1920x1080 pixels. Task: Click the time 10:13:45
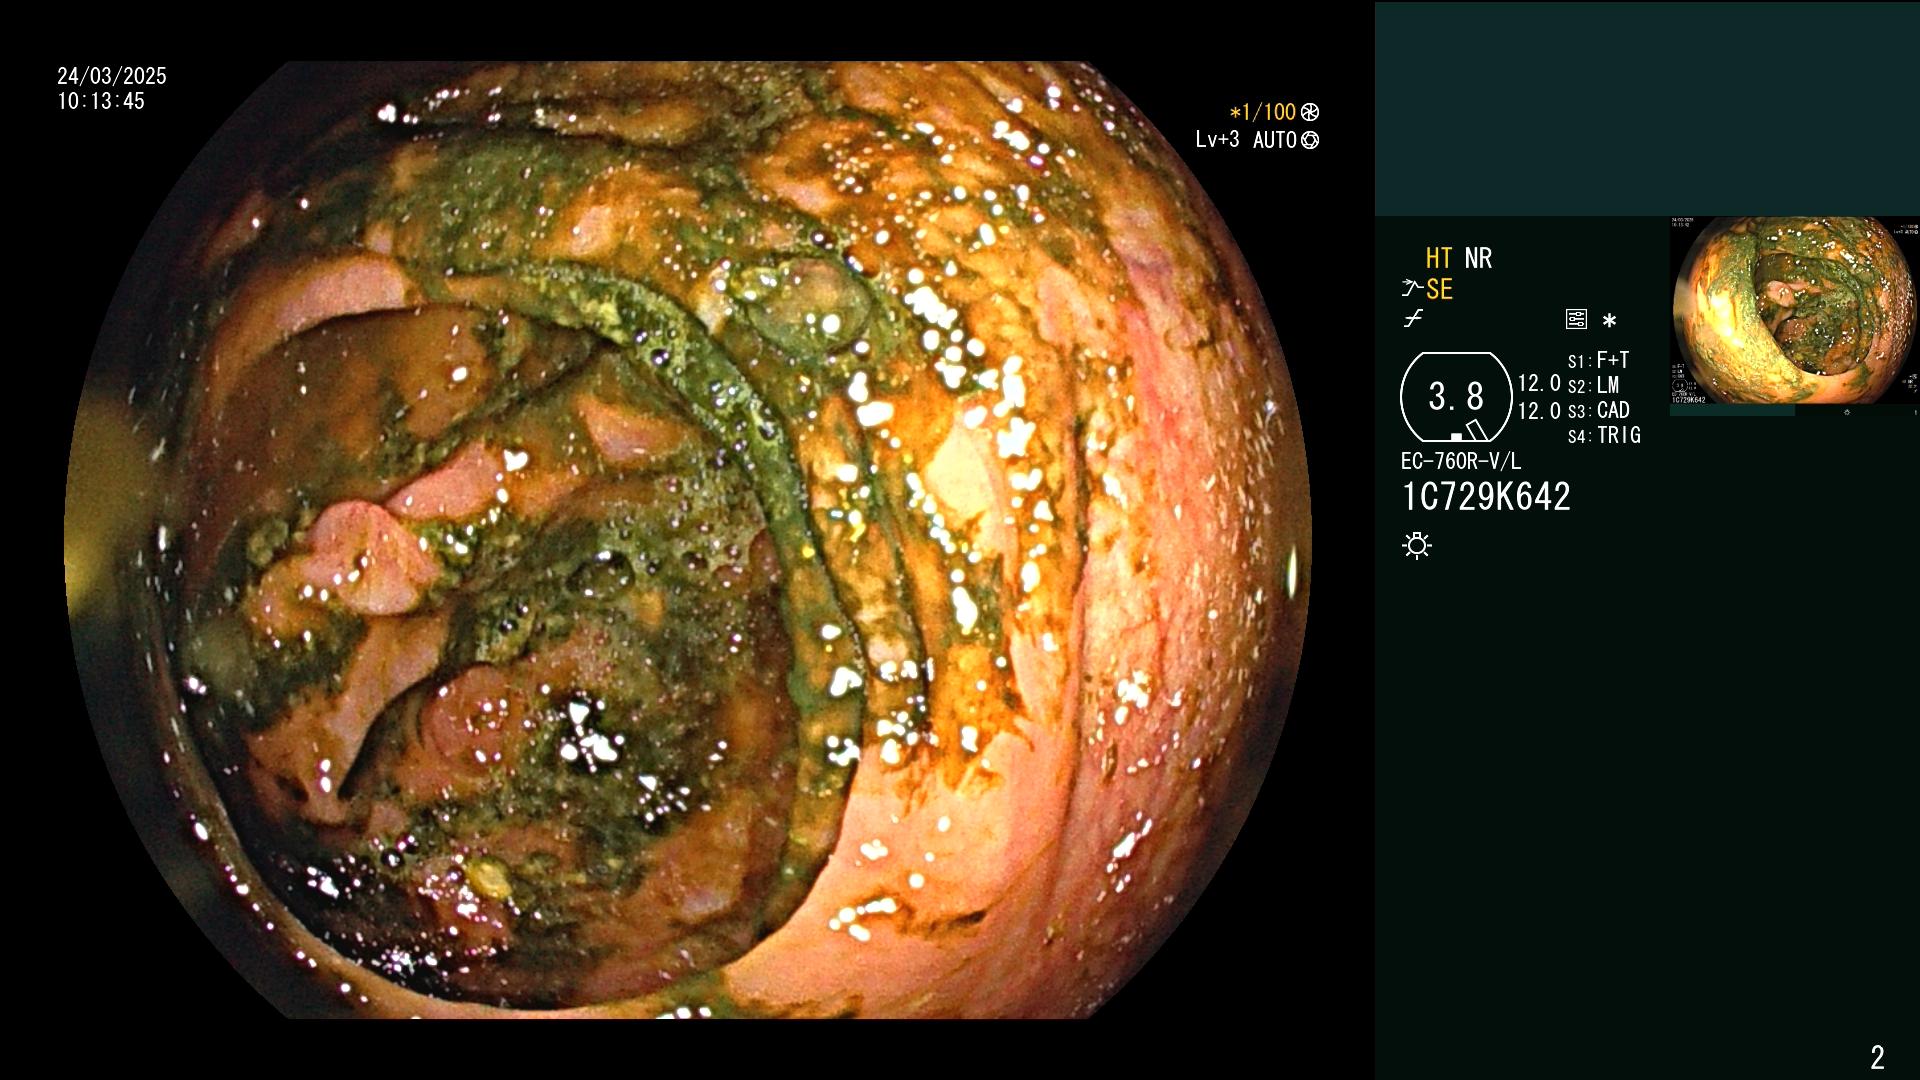coord(101,101)
